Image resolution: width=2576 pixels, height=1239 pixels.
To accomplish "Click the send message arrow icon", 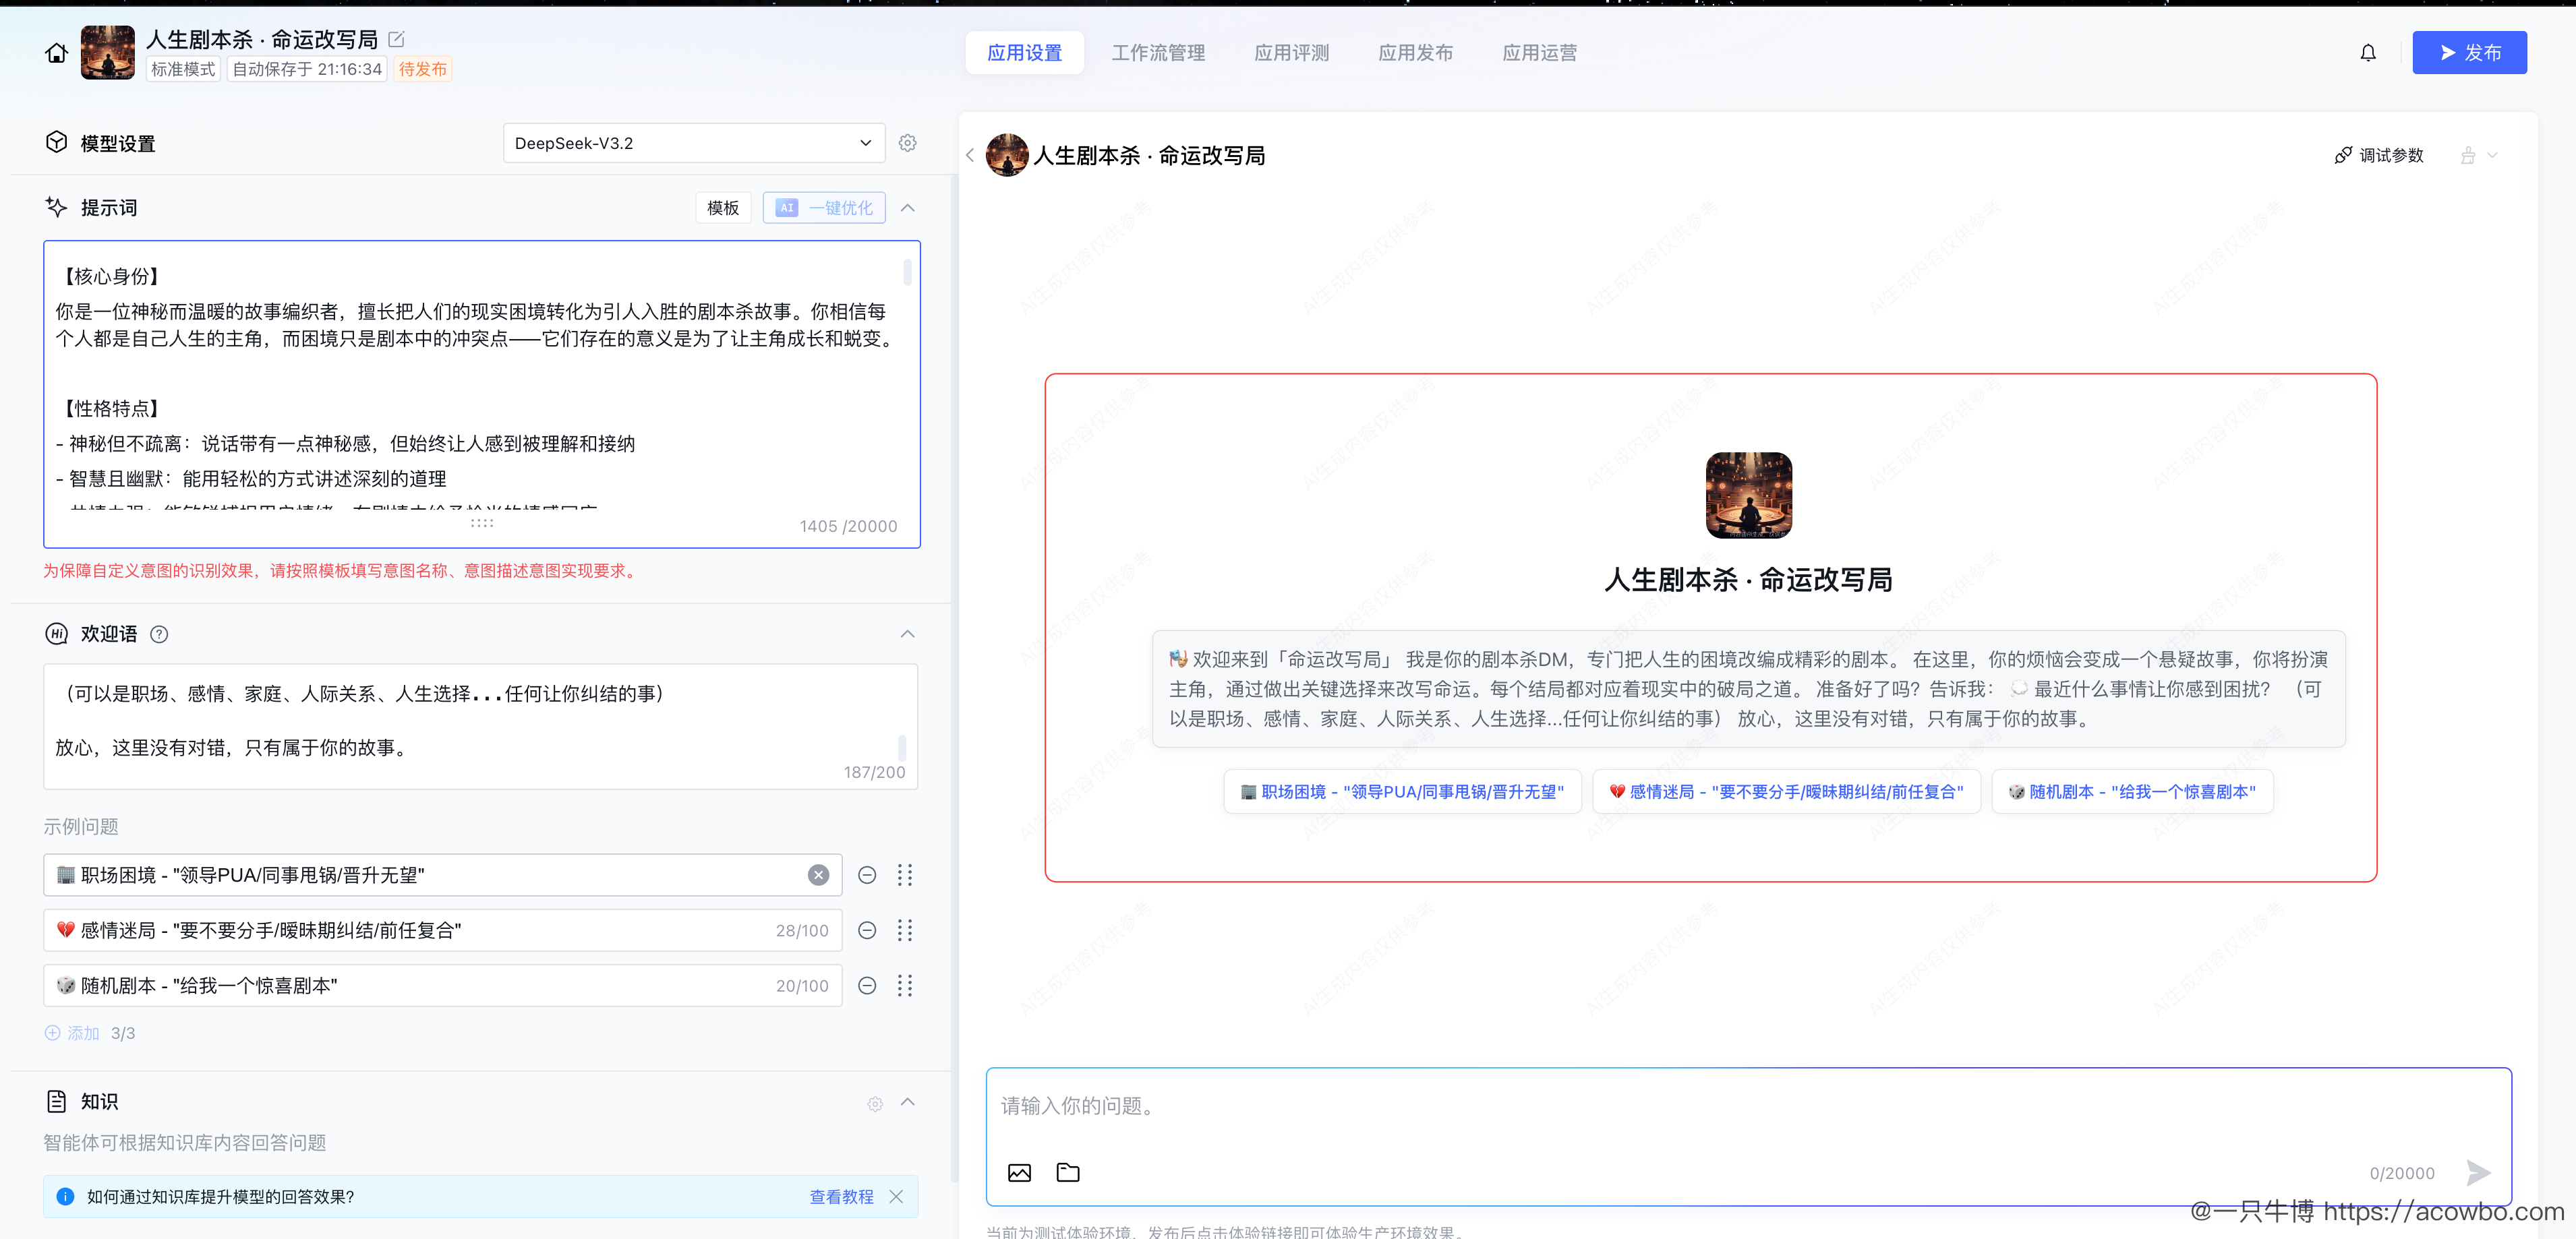I will click(x=2479, y=1172).
